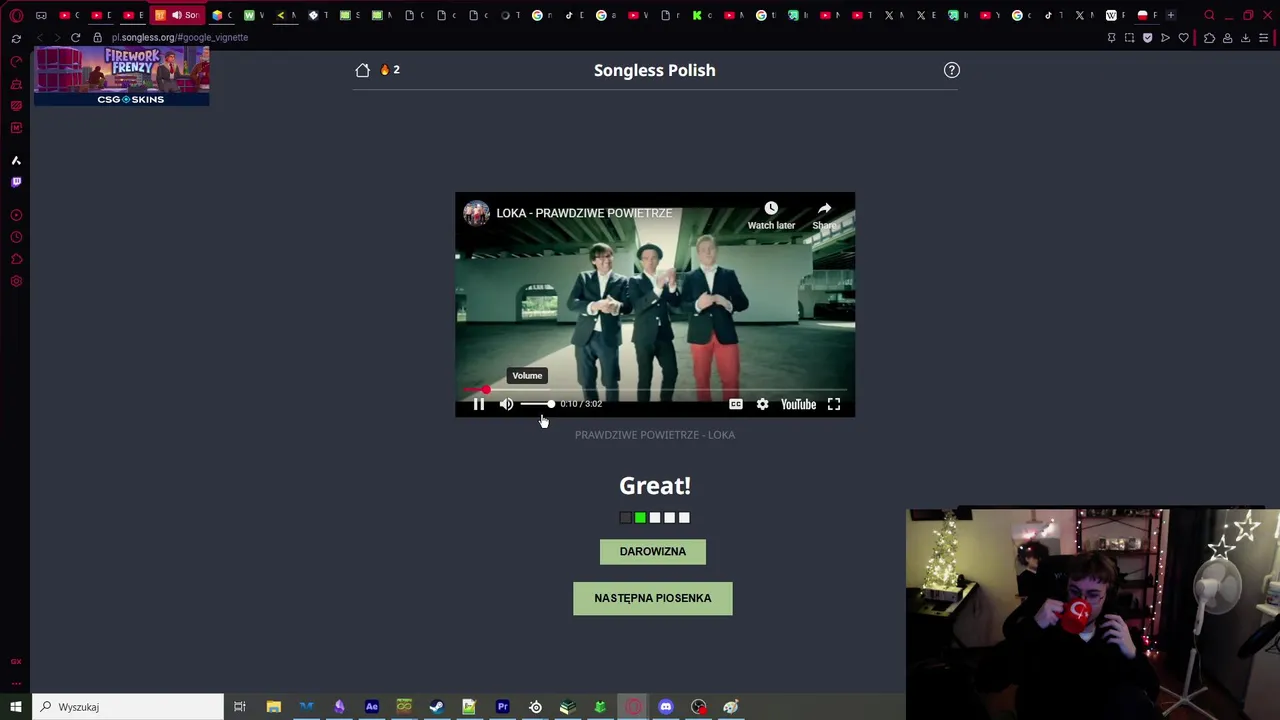The image size is (1280, 720).
Task: Switch to the active Songless tab
Action: [176, 15]
